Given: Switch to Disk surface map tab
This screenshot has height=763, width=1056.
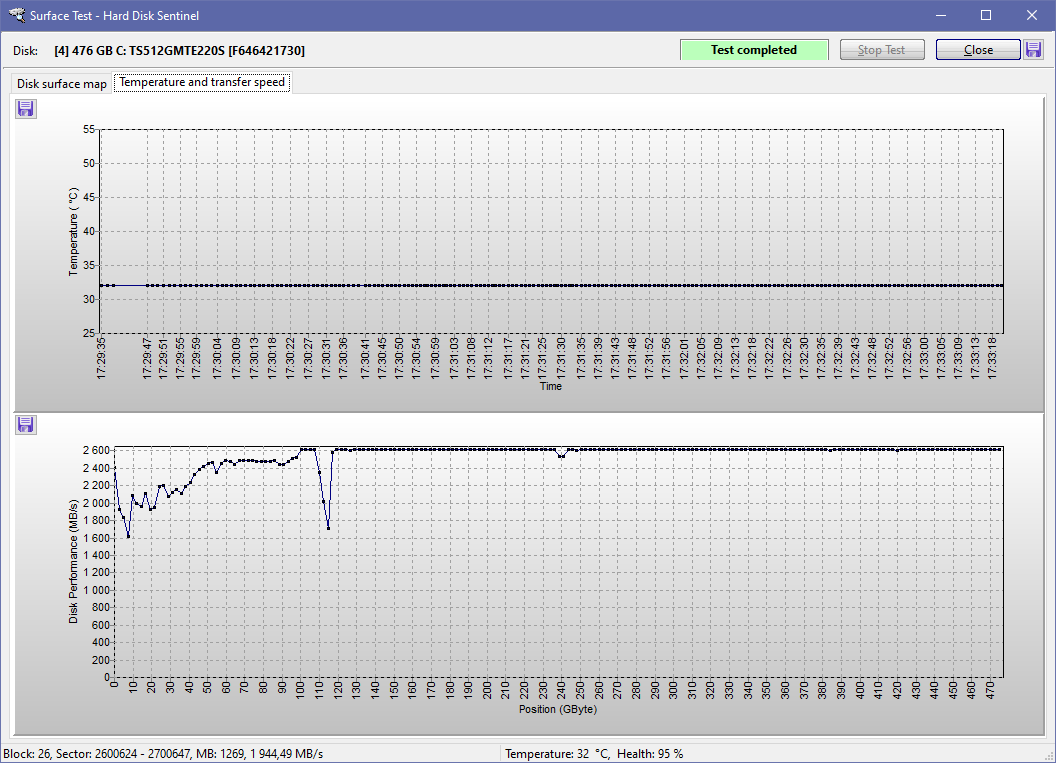Looking at the screenshot, I should [x=61, y=84].
